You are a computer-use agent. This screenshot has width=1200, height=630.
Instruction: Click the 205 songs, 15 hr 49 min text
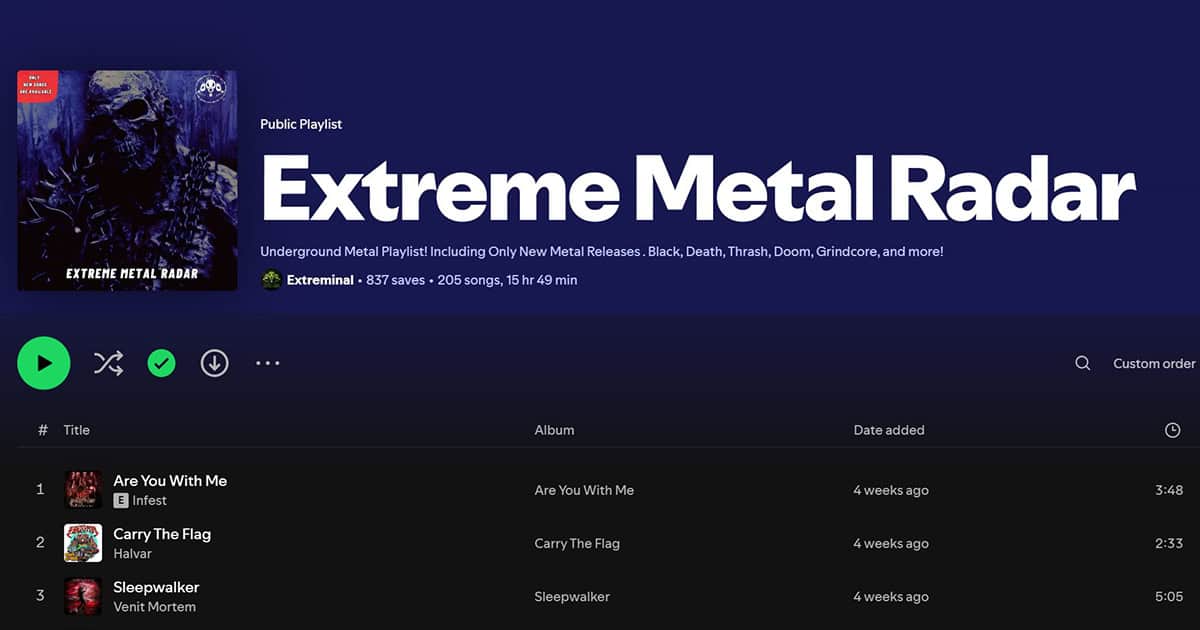(x=507, y=280)
